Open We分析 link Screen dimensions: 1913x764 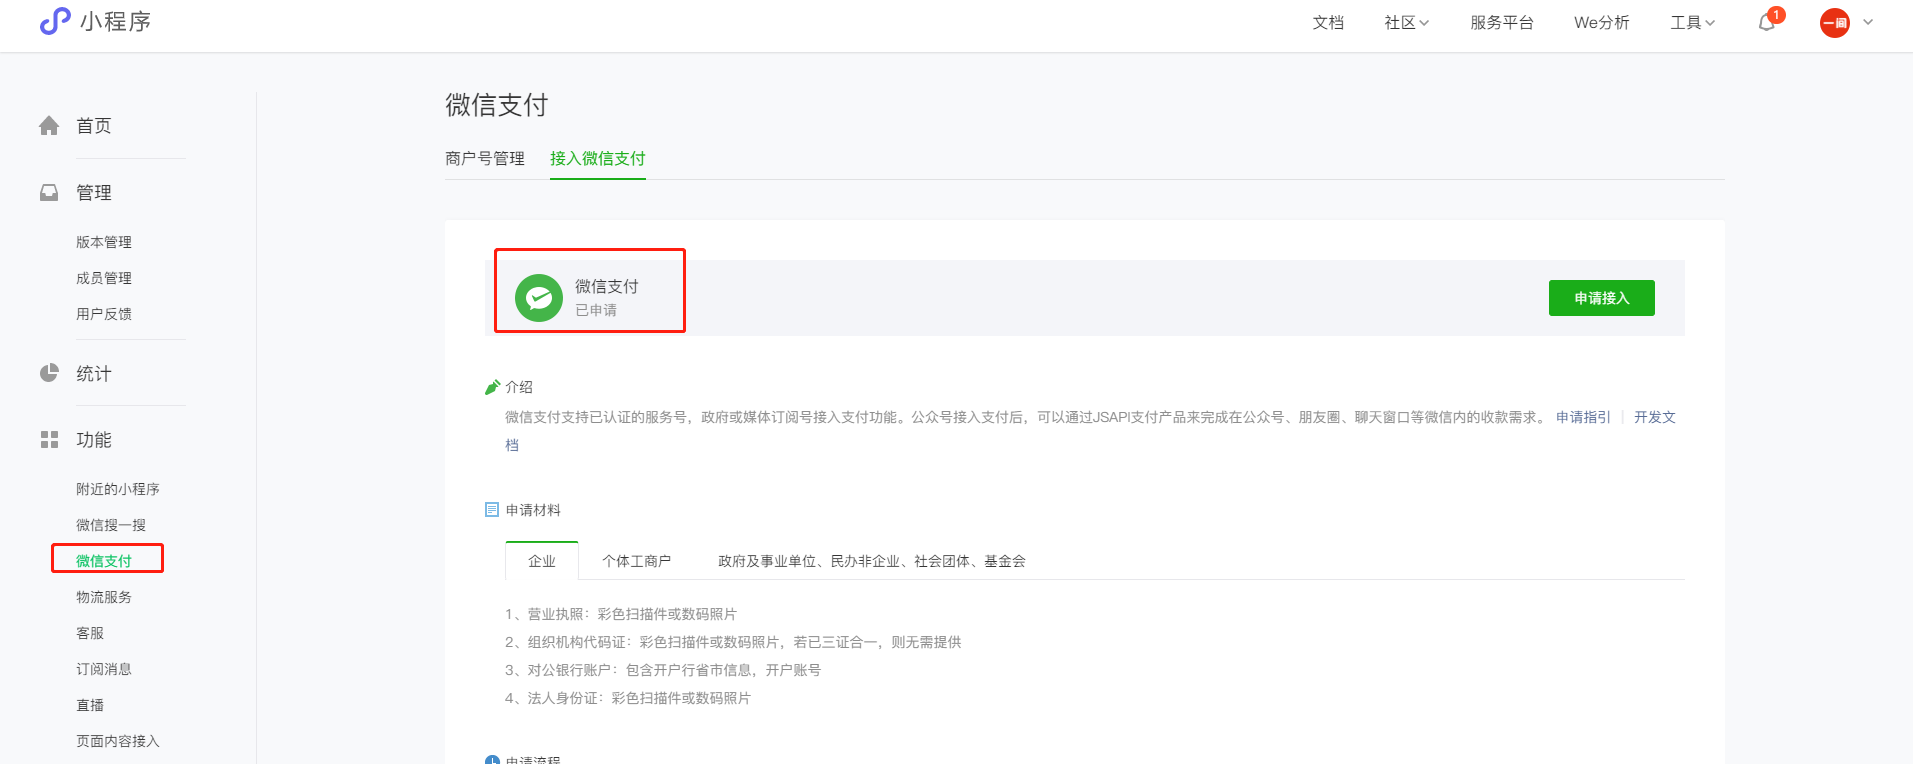pos(1602,23)
